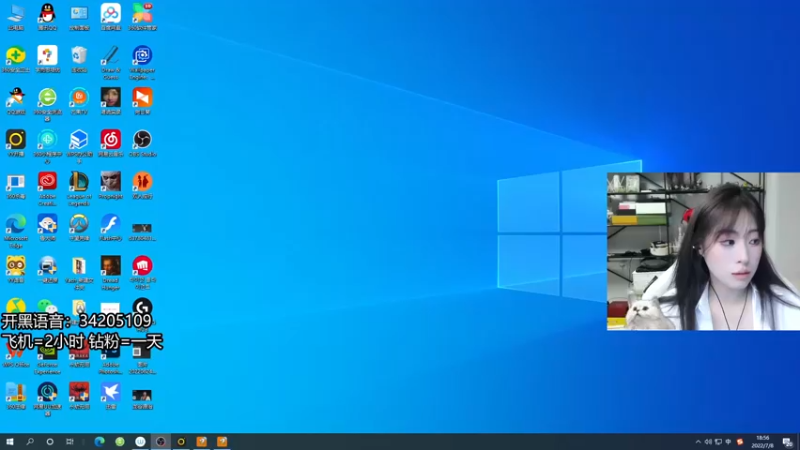Launch QQ Games penguin-on-rocket icon
Screen dimensions: 800x450
16,101
